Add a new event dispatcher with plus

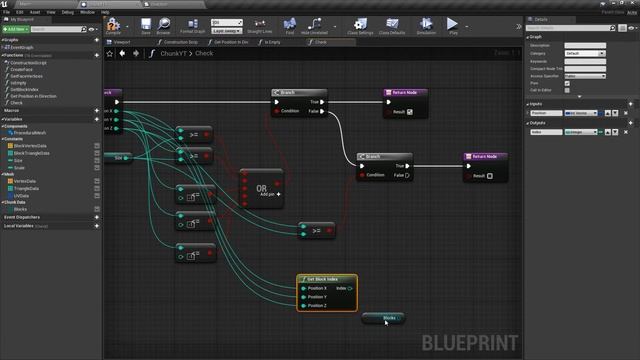pyautogui.click(x=97, y=217)
